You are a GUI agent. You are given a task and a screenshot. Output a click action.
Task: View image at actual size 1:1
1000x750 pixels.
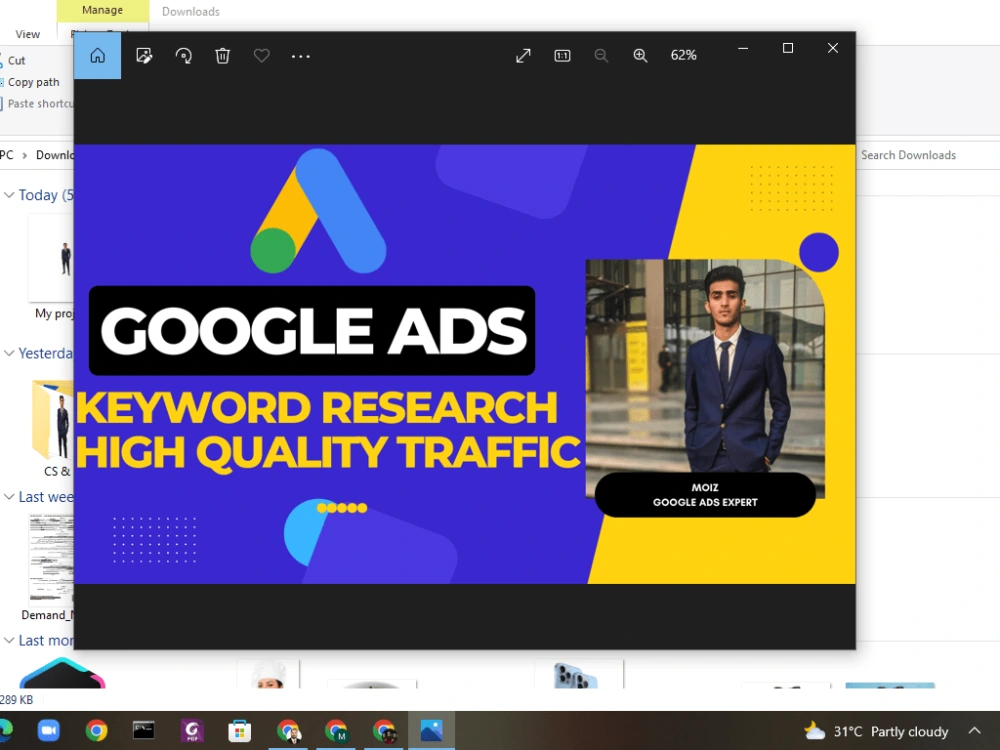coord(562,55)
